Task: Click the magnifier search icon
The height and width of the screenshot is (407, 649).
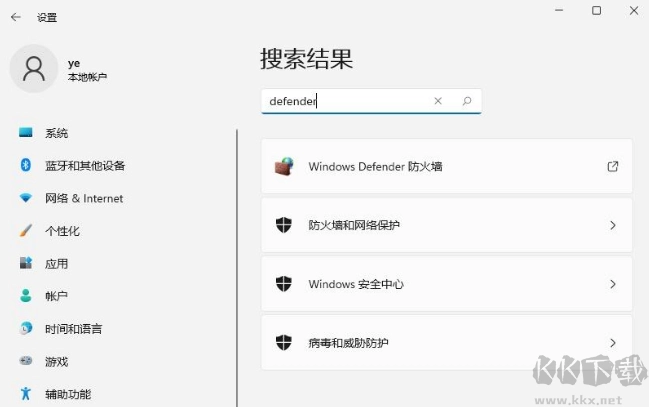Action: coord(466,101)
